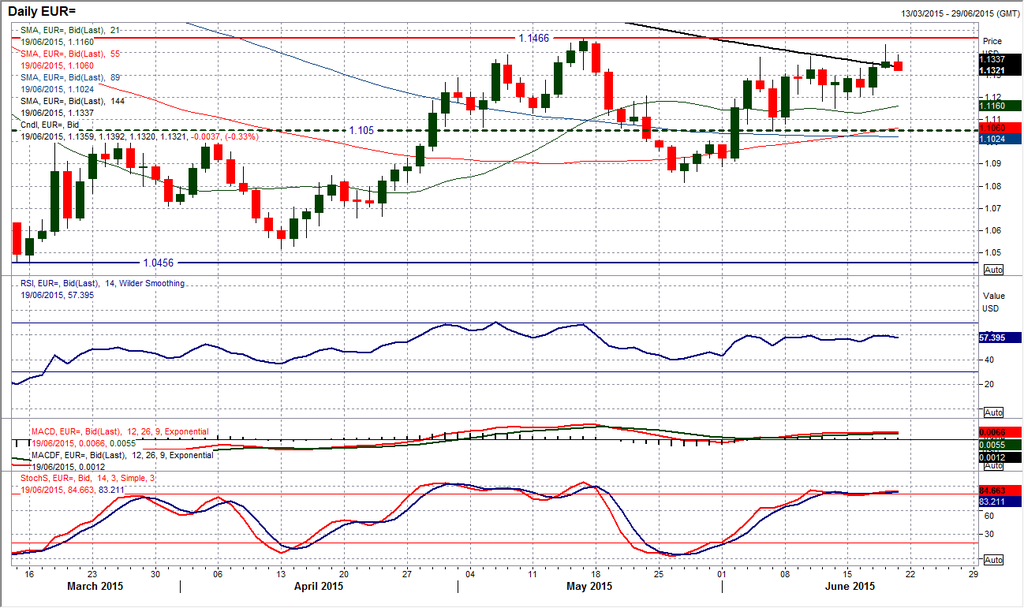Image resolution: width=1024 pixels, height=608 pixels.
Task: Click the 60 level on the Stochastic axis
Action: click(989, 516)
